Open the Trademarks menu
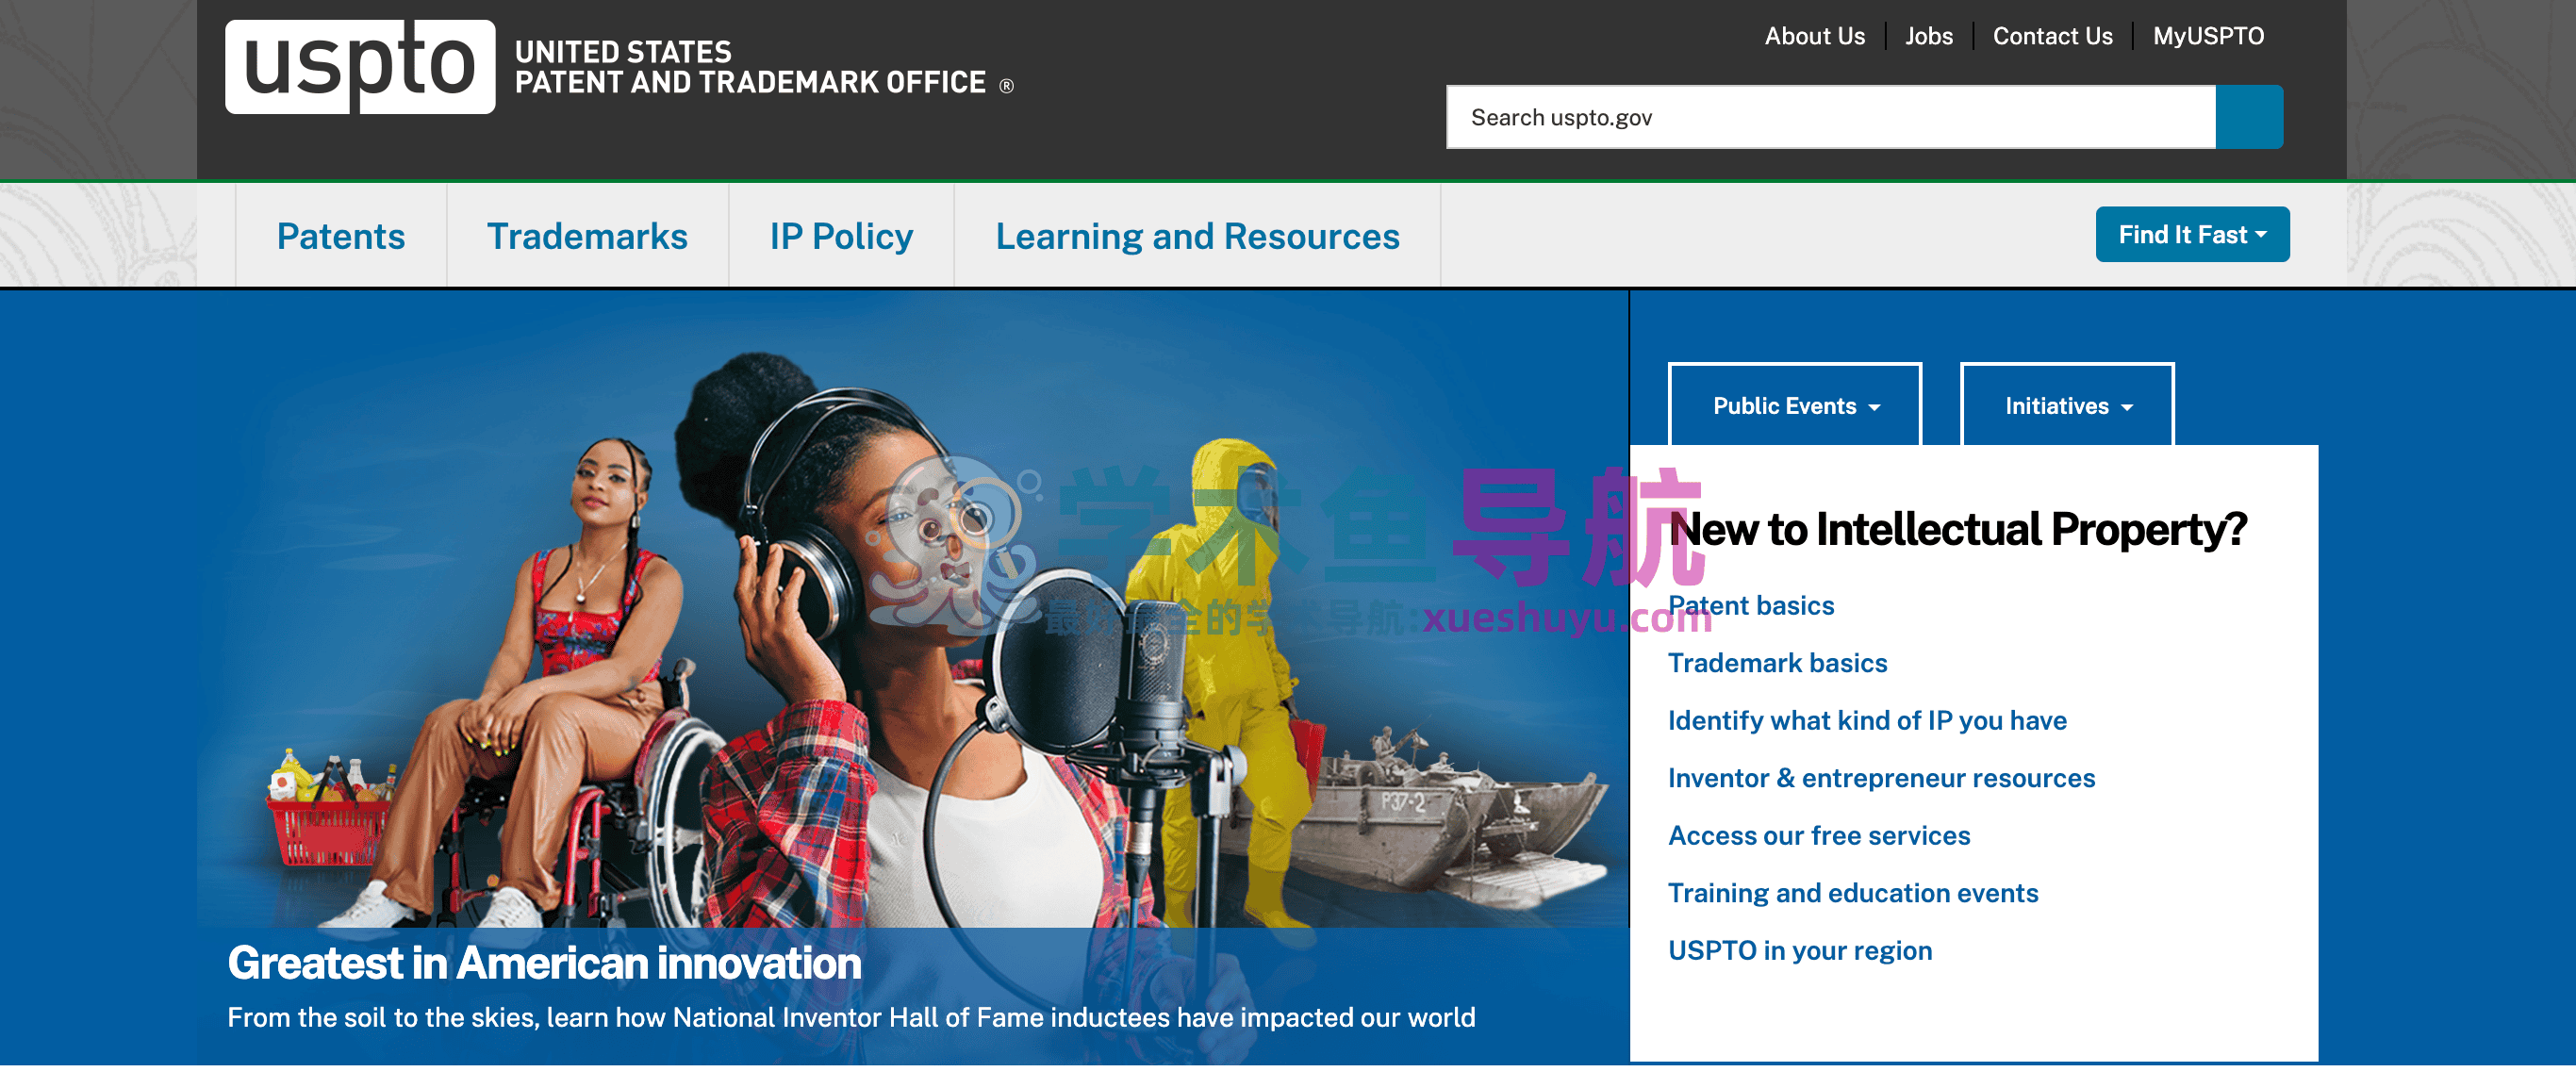 click(587, 236)
